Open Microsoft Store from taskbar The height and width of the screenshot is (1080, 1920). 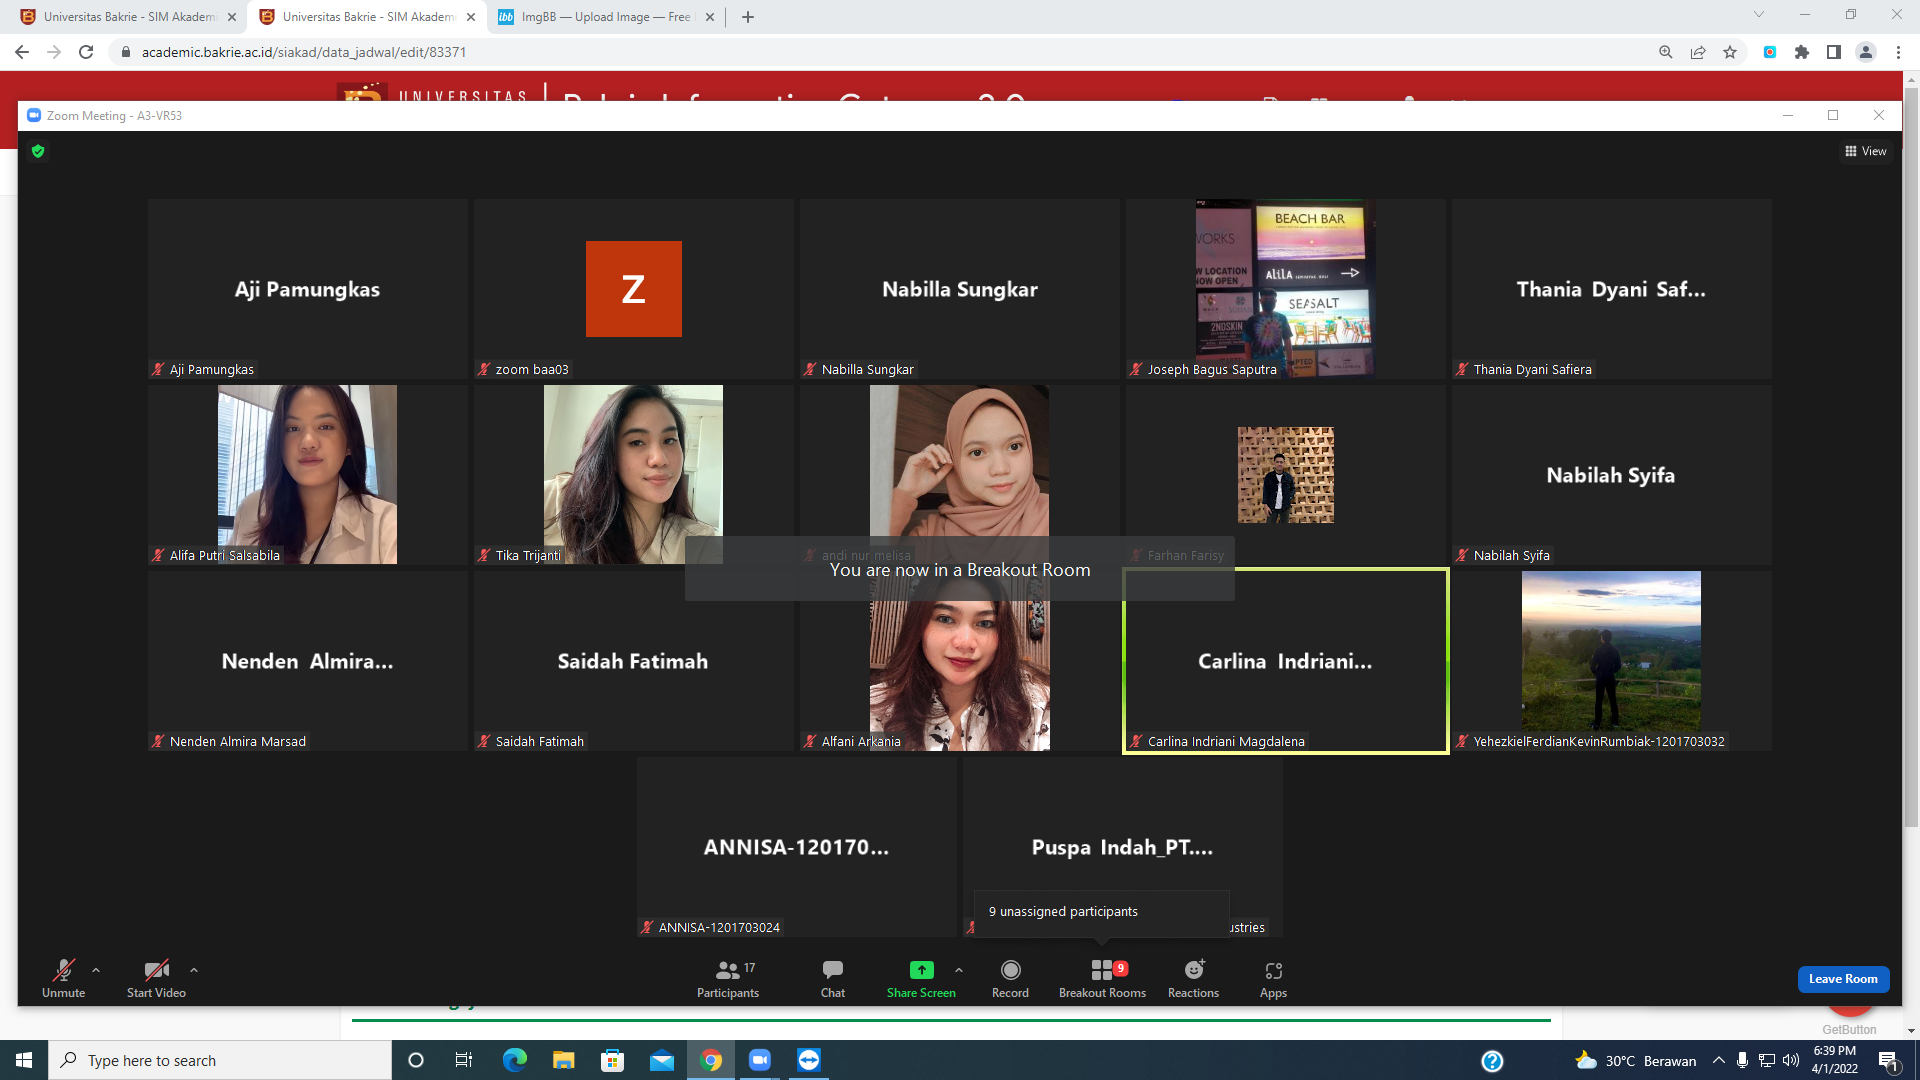coord(612,1060)
